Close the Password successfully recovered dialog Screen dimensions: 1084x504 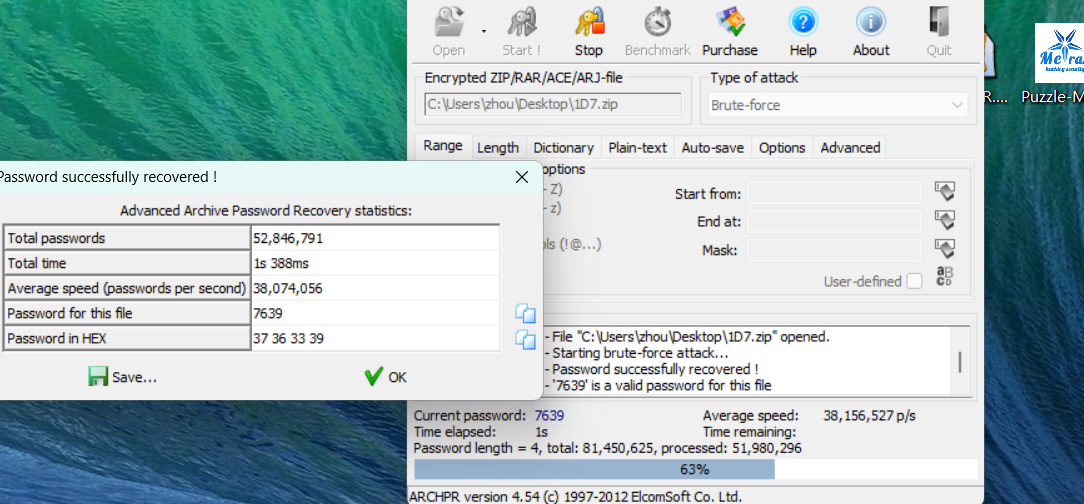coord(522,177)
